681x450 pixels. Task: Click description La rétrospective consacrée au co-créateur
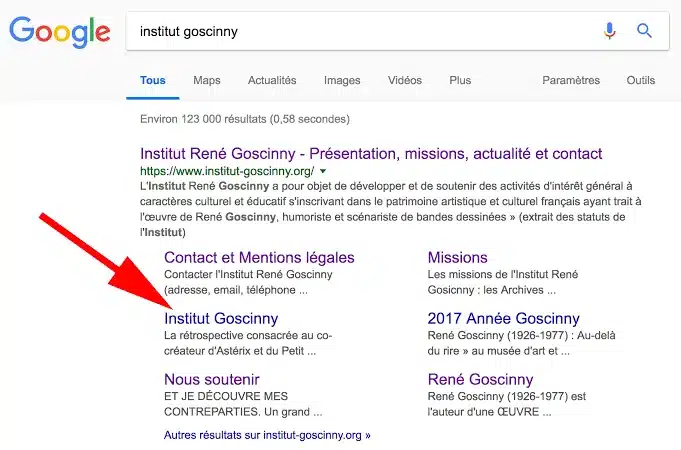coord(248,343)
